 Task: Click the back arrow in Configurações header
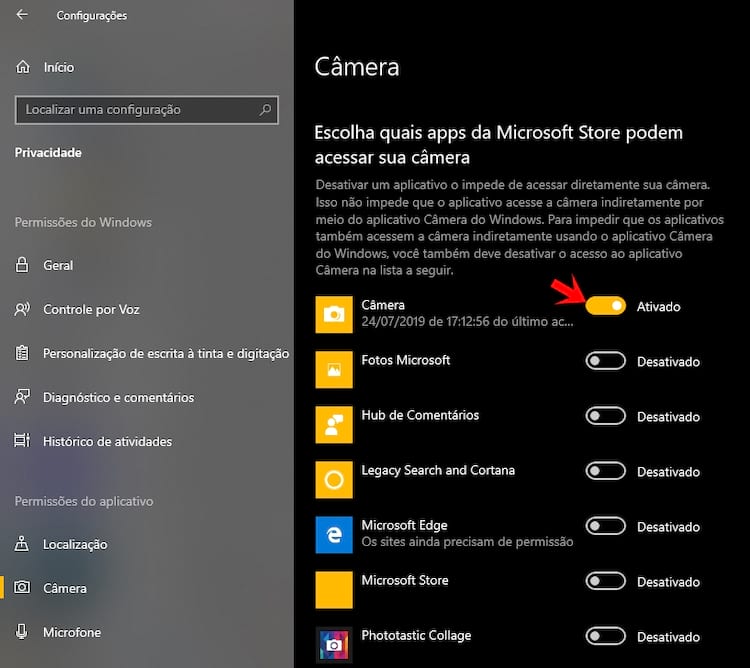click(x=23, y=15)
